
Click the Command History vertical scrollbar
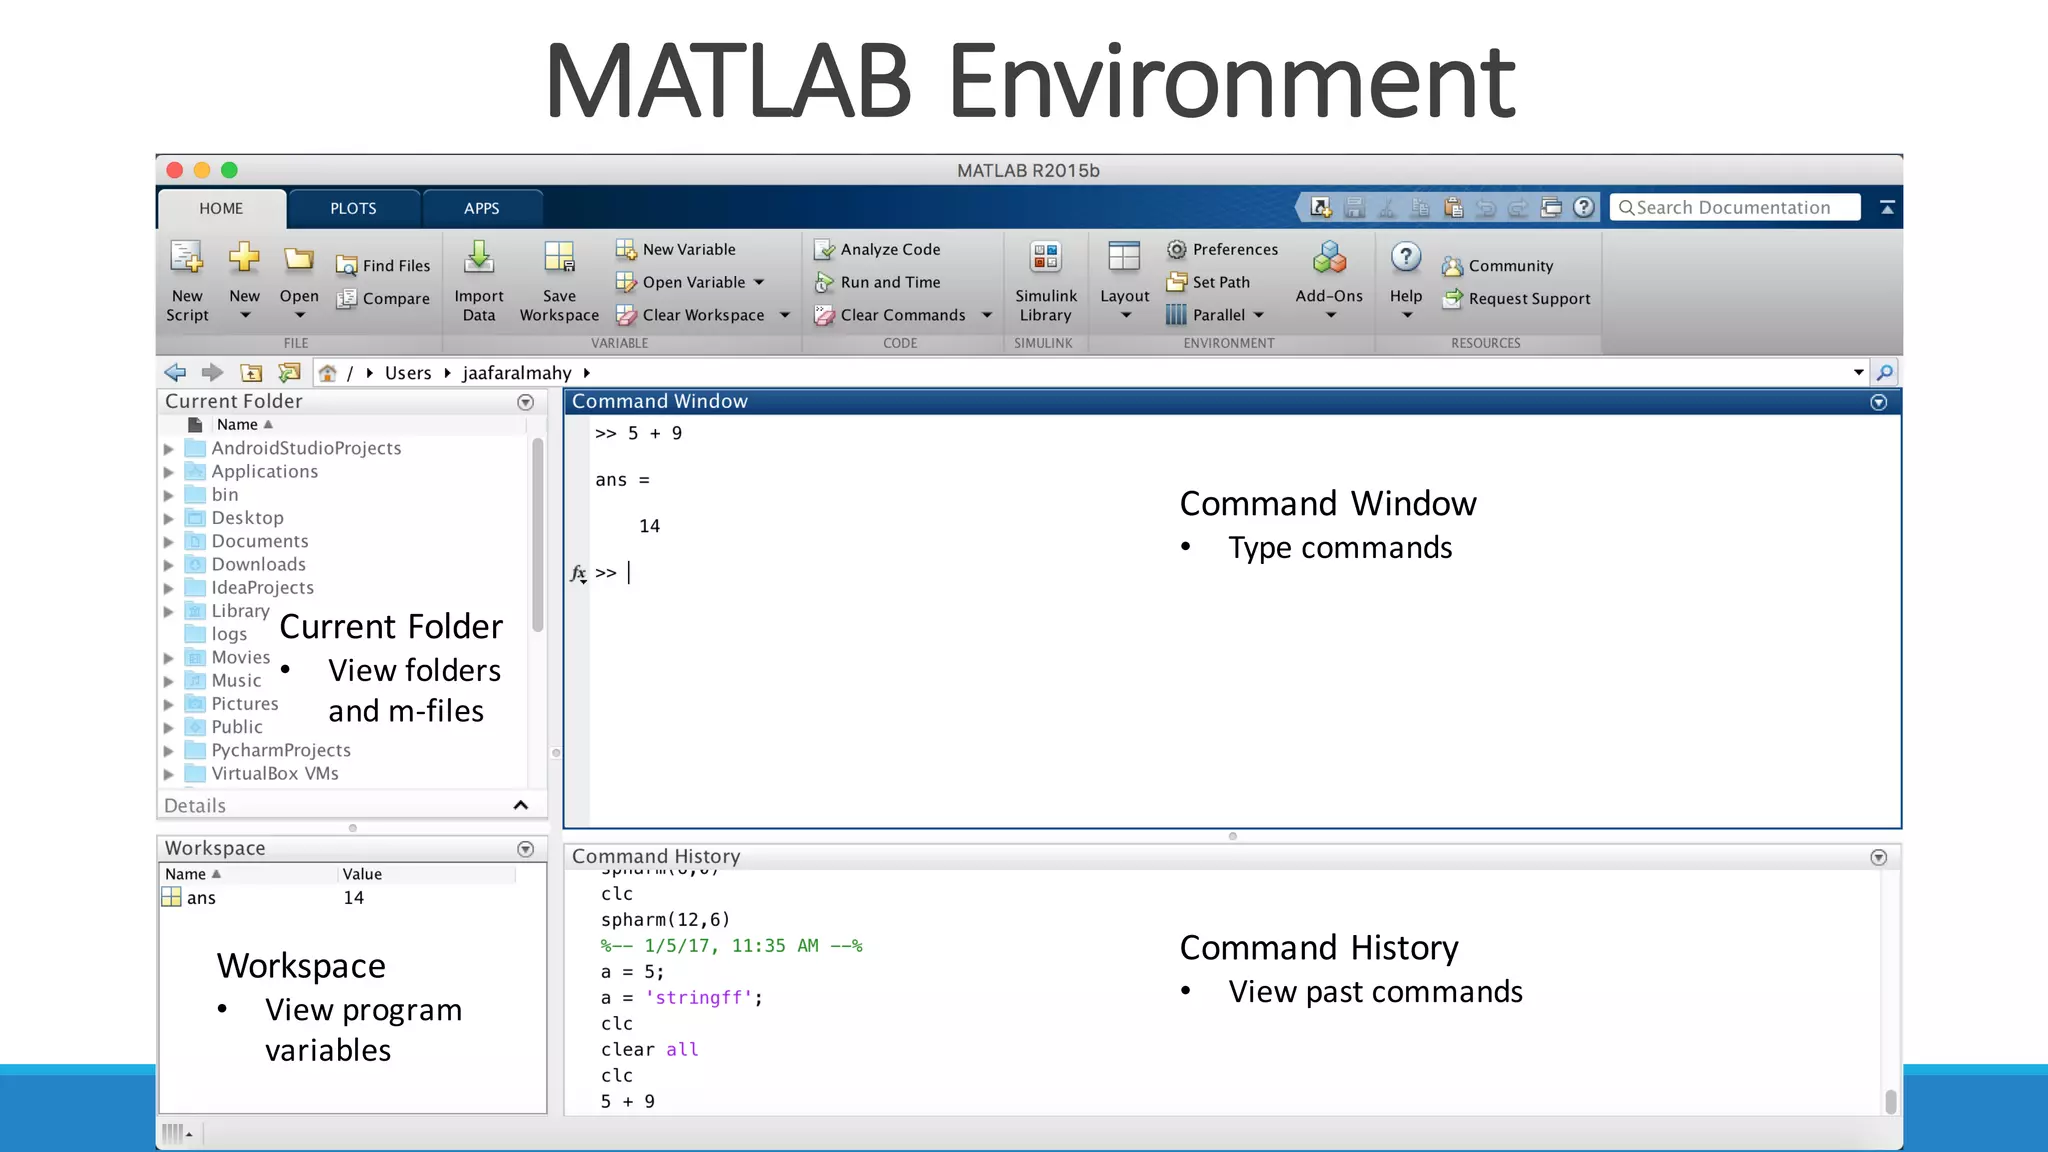[x=1890, y=1101]
